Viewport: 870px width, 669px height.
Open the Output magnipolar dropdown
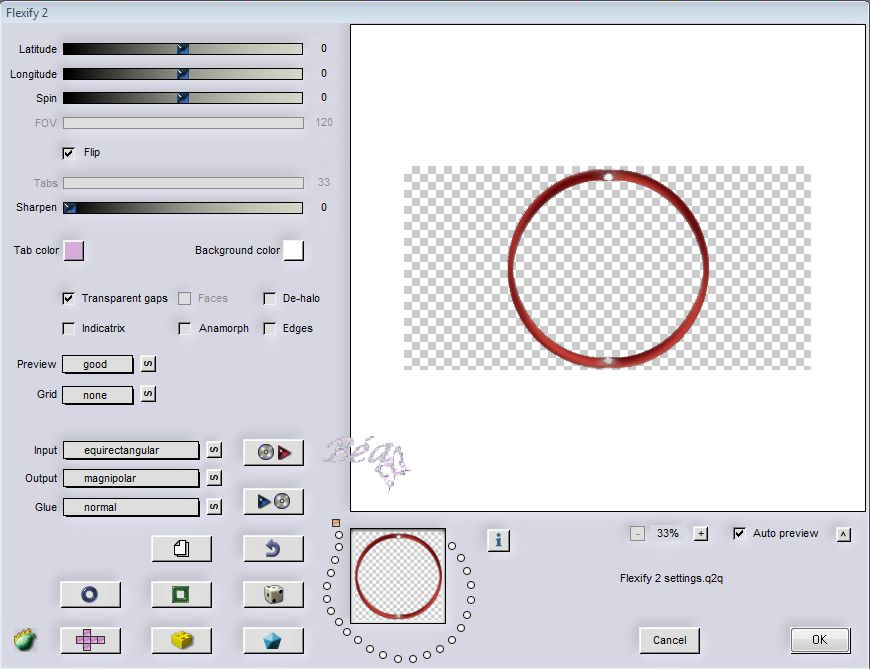pyautogui.click(x=131, y=479)
